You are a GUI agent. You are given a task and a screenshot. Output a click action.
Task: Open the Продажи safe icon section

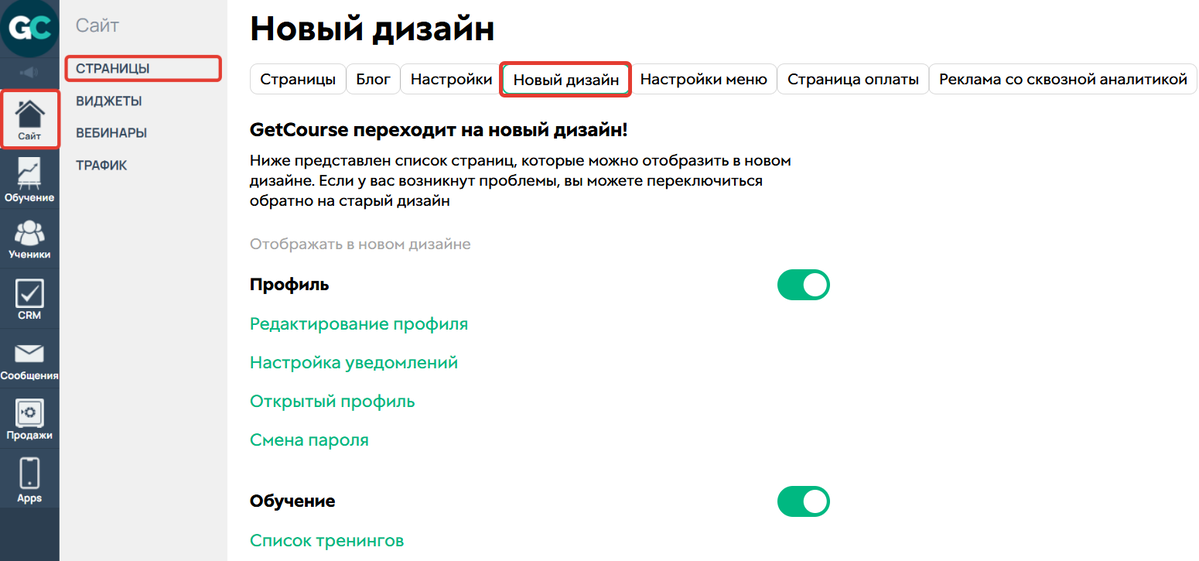30,419
